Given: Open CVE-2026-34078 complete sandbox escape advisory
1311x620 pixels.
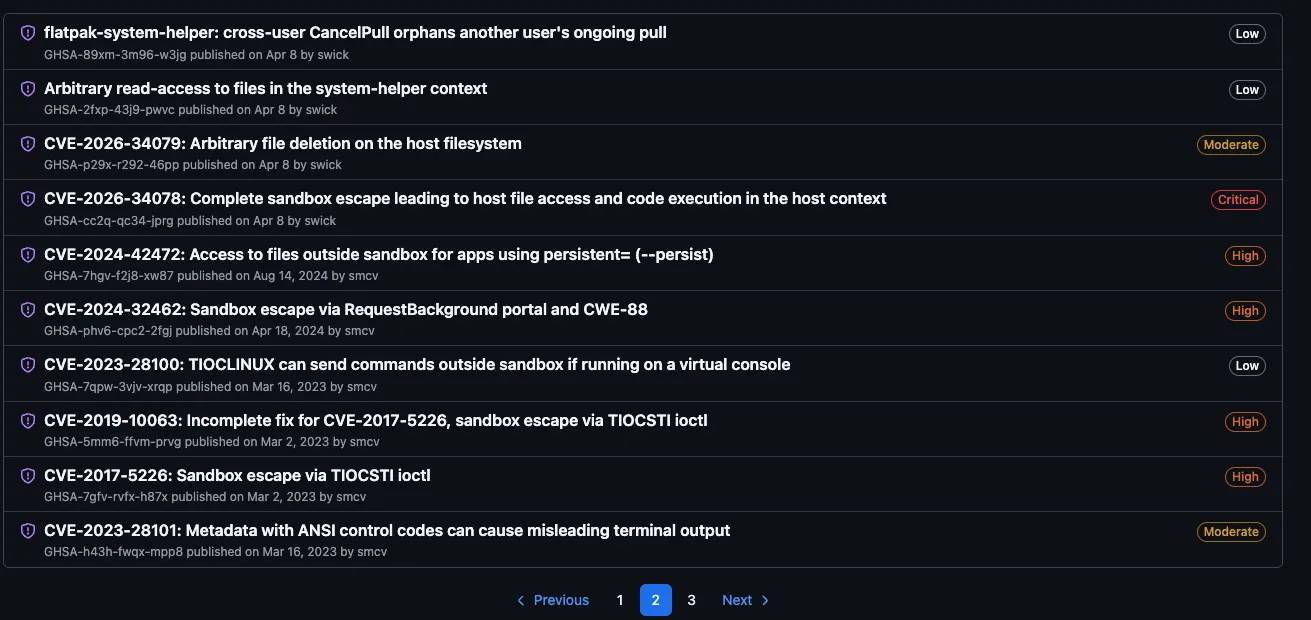Looking at the screenshot, I should [x=465, y=199].
